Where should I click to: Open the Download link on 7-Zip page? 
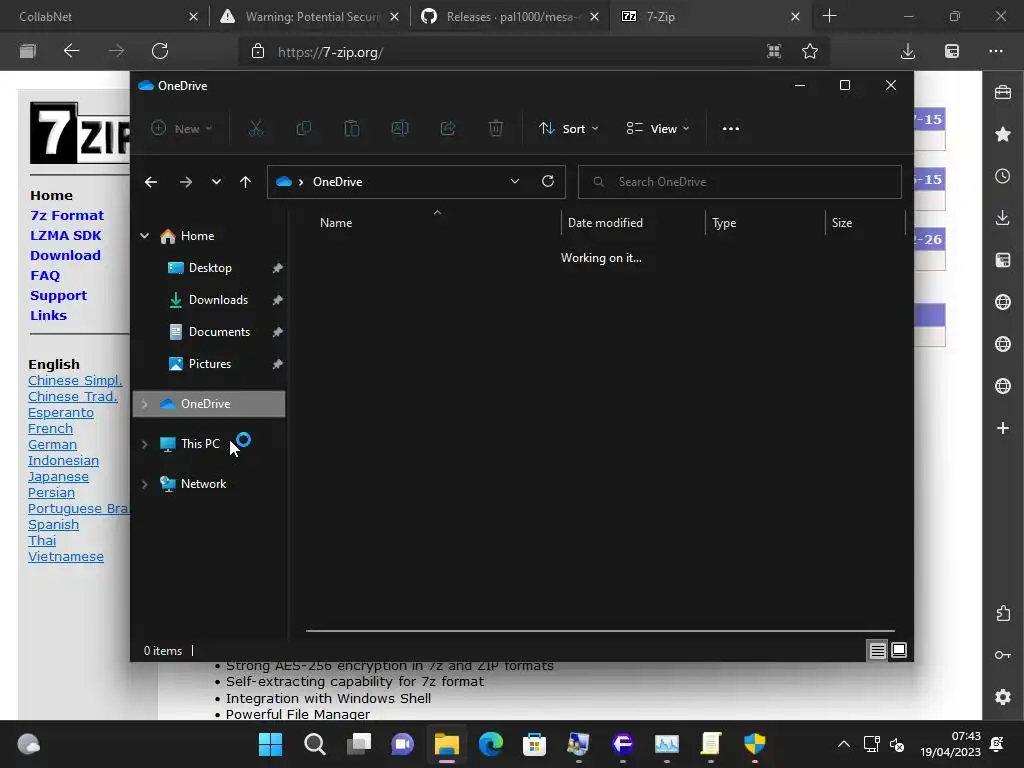65,255
